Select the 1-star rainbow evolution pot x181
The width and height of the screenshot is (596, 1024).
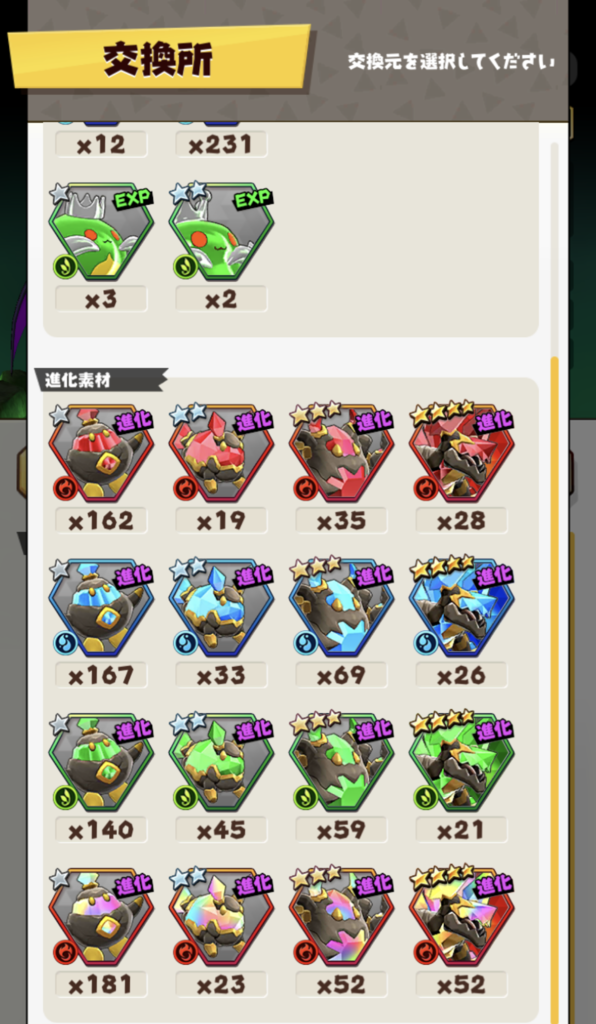tap(101, 918)
